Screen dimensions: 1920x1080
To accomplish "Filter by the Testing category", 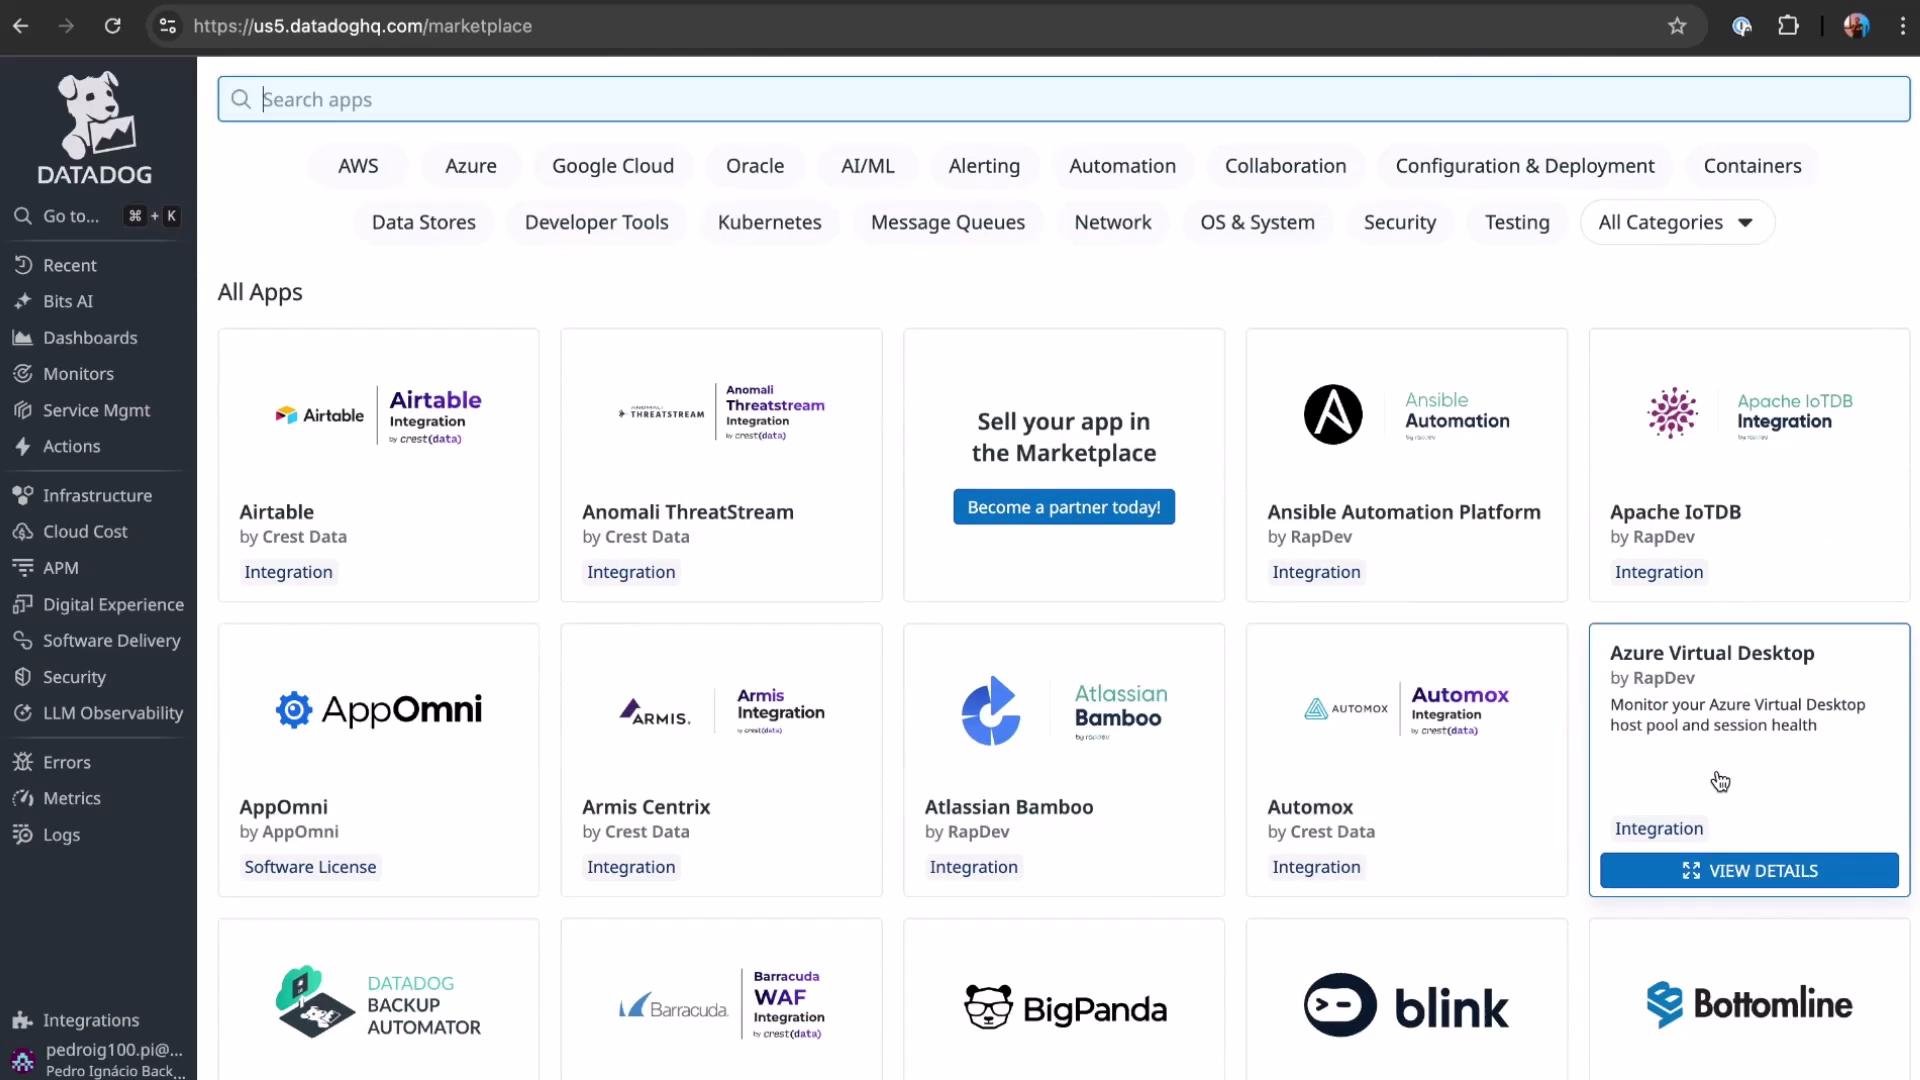I will [1517, 222].
